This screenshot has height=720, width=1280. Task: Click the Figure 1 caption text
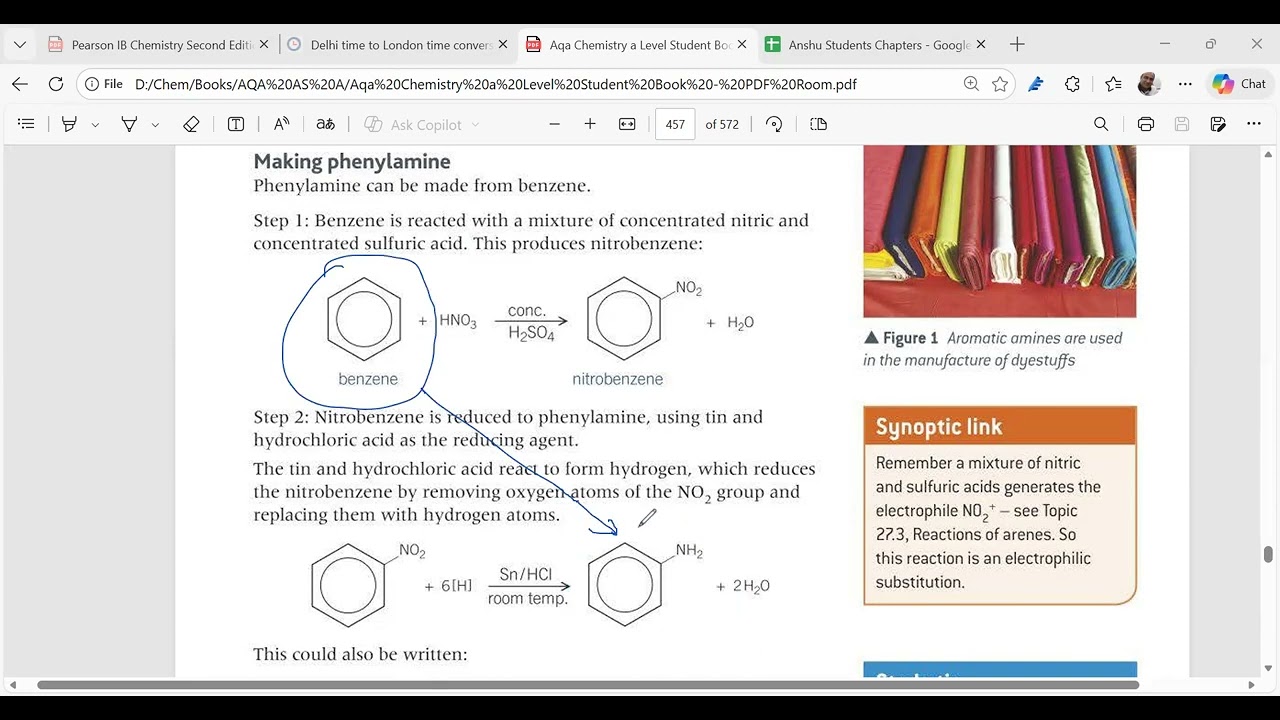[x=993, y=349]
